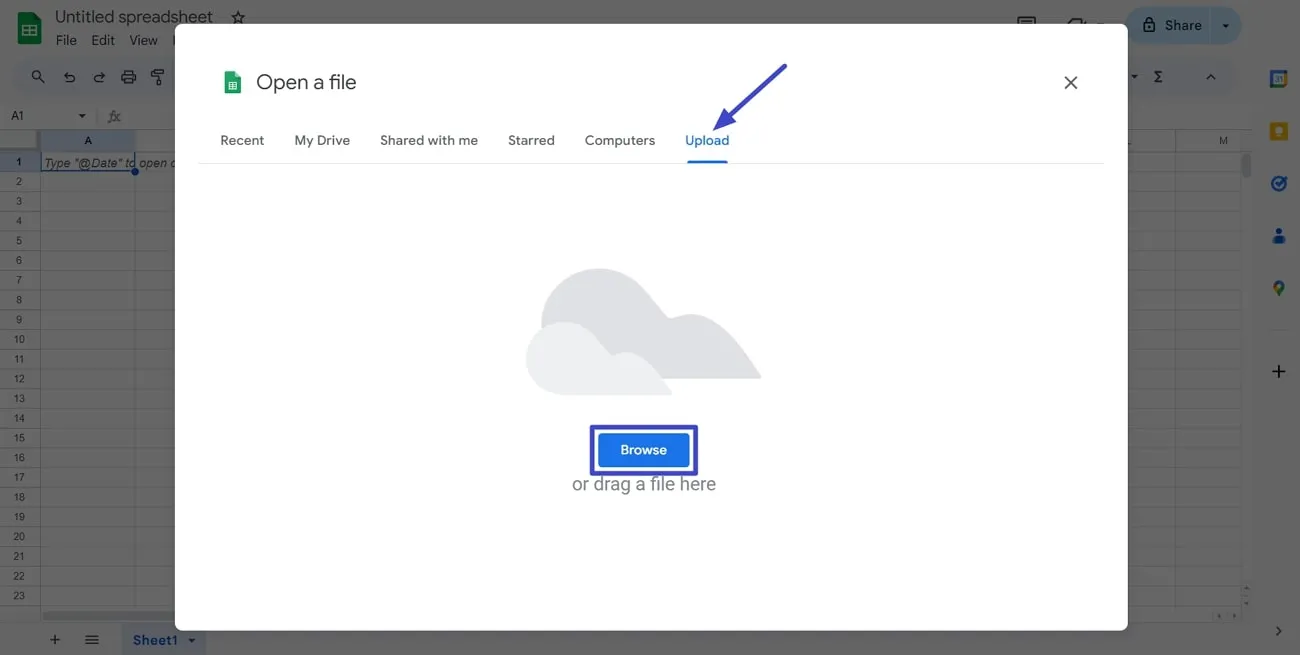This screenshot has height=655, width=1300.
Task: Click the Share button
Action: point(1171,25)
